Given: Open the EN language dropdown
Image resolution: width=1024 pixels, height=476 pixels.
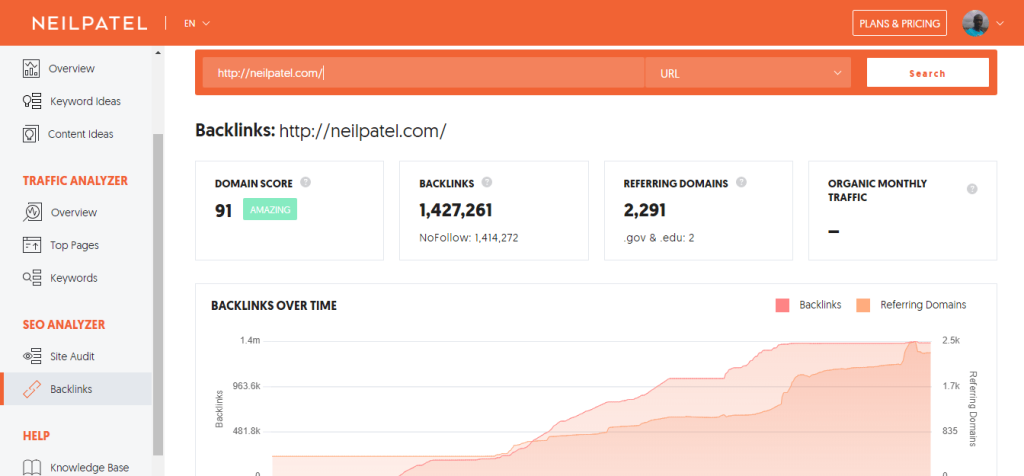Looking at the screenshot, I should pos(196,23).
